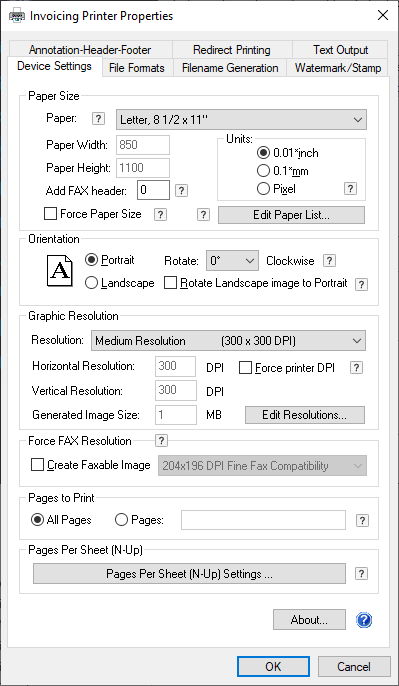Open help icon beside Force FAX Resolution
The width and height of the screenshot is (399, 686).
(x=161, y=441)
